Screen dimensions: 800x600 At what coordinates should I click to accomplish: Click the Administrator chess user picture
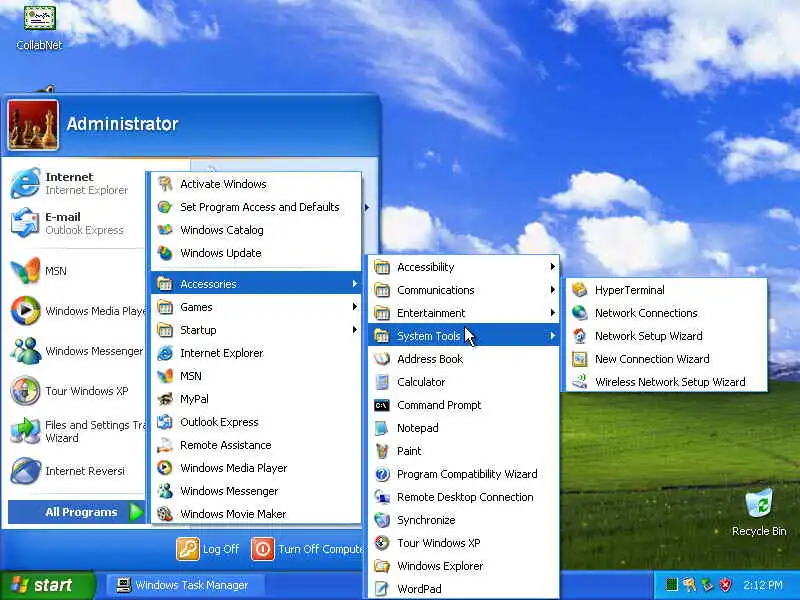pos(33,124)
